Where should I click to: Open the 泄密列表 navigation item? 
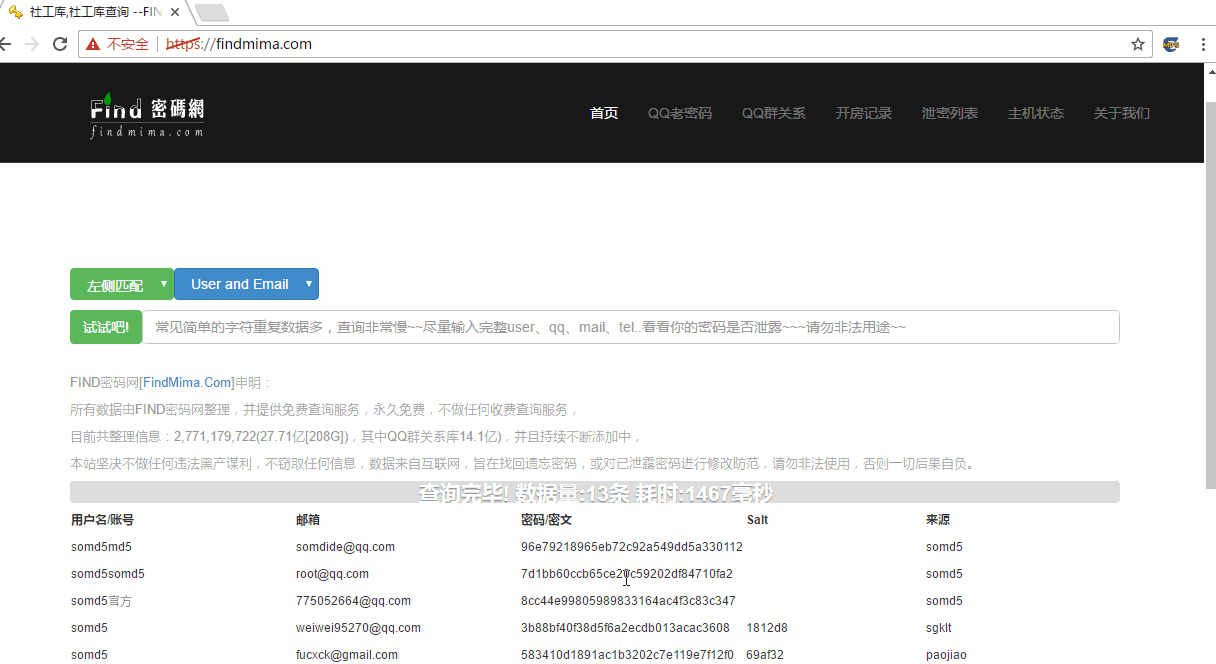click(x=950, y=113)
